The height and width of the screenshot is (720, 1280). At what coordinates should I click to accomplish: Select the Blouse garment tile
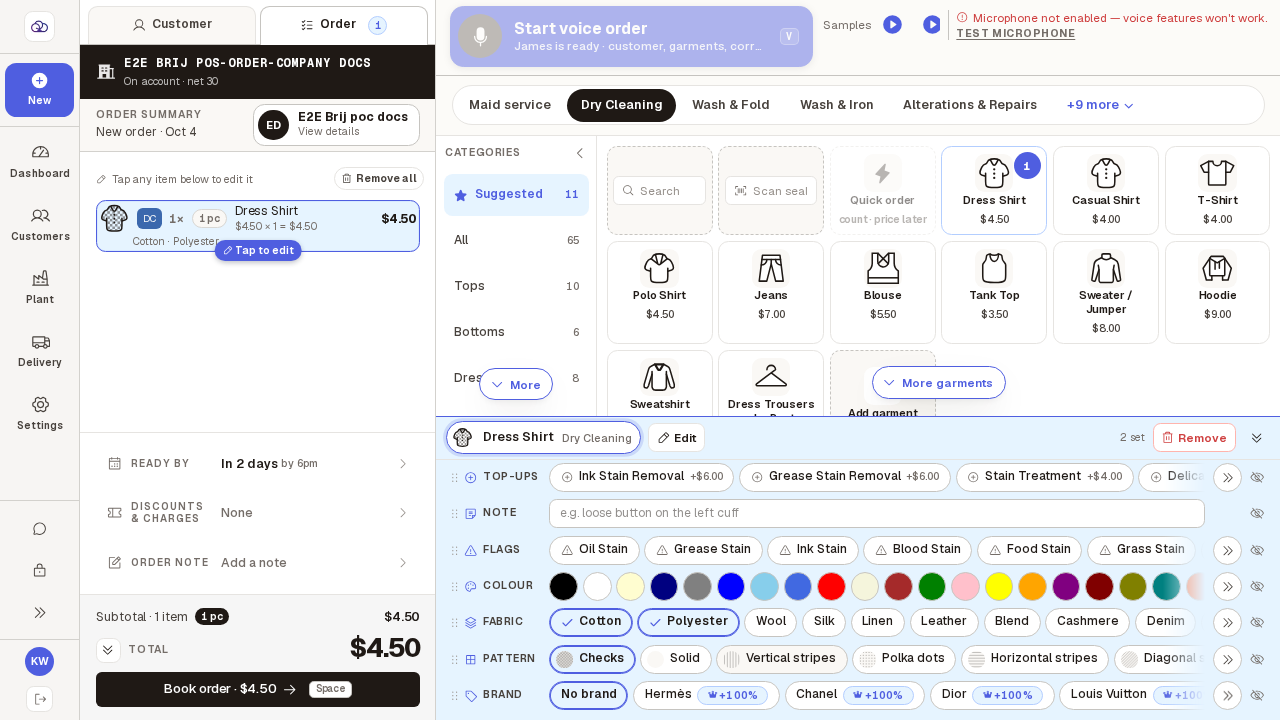(883, 292)
